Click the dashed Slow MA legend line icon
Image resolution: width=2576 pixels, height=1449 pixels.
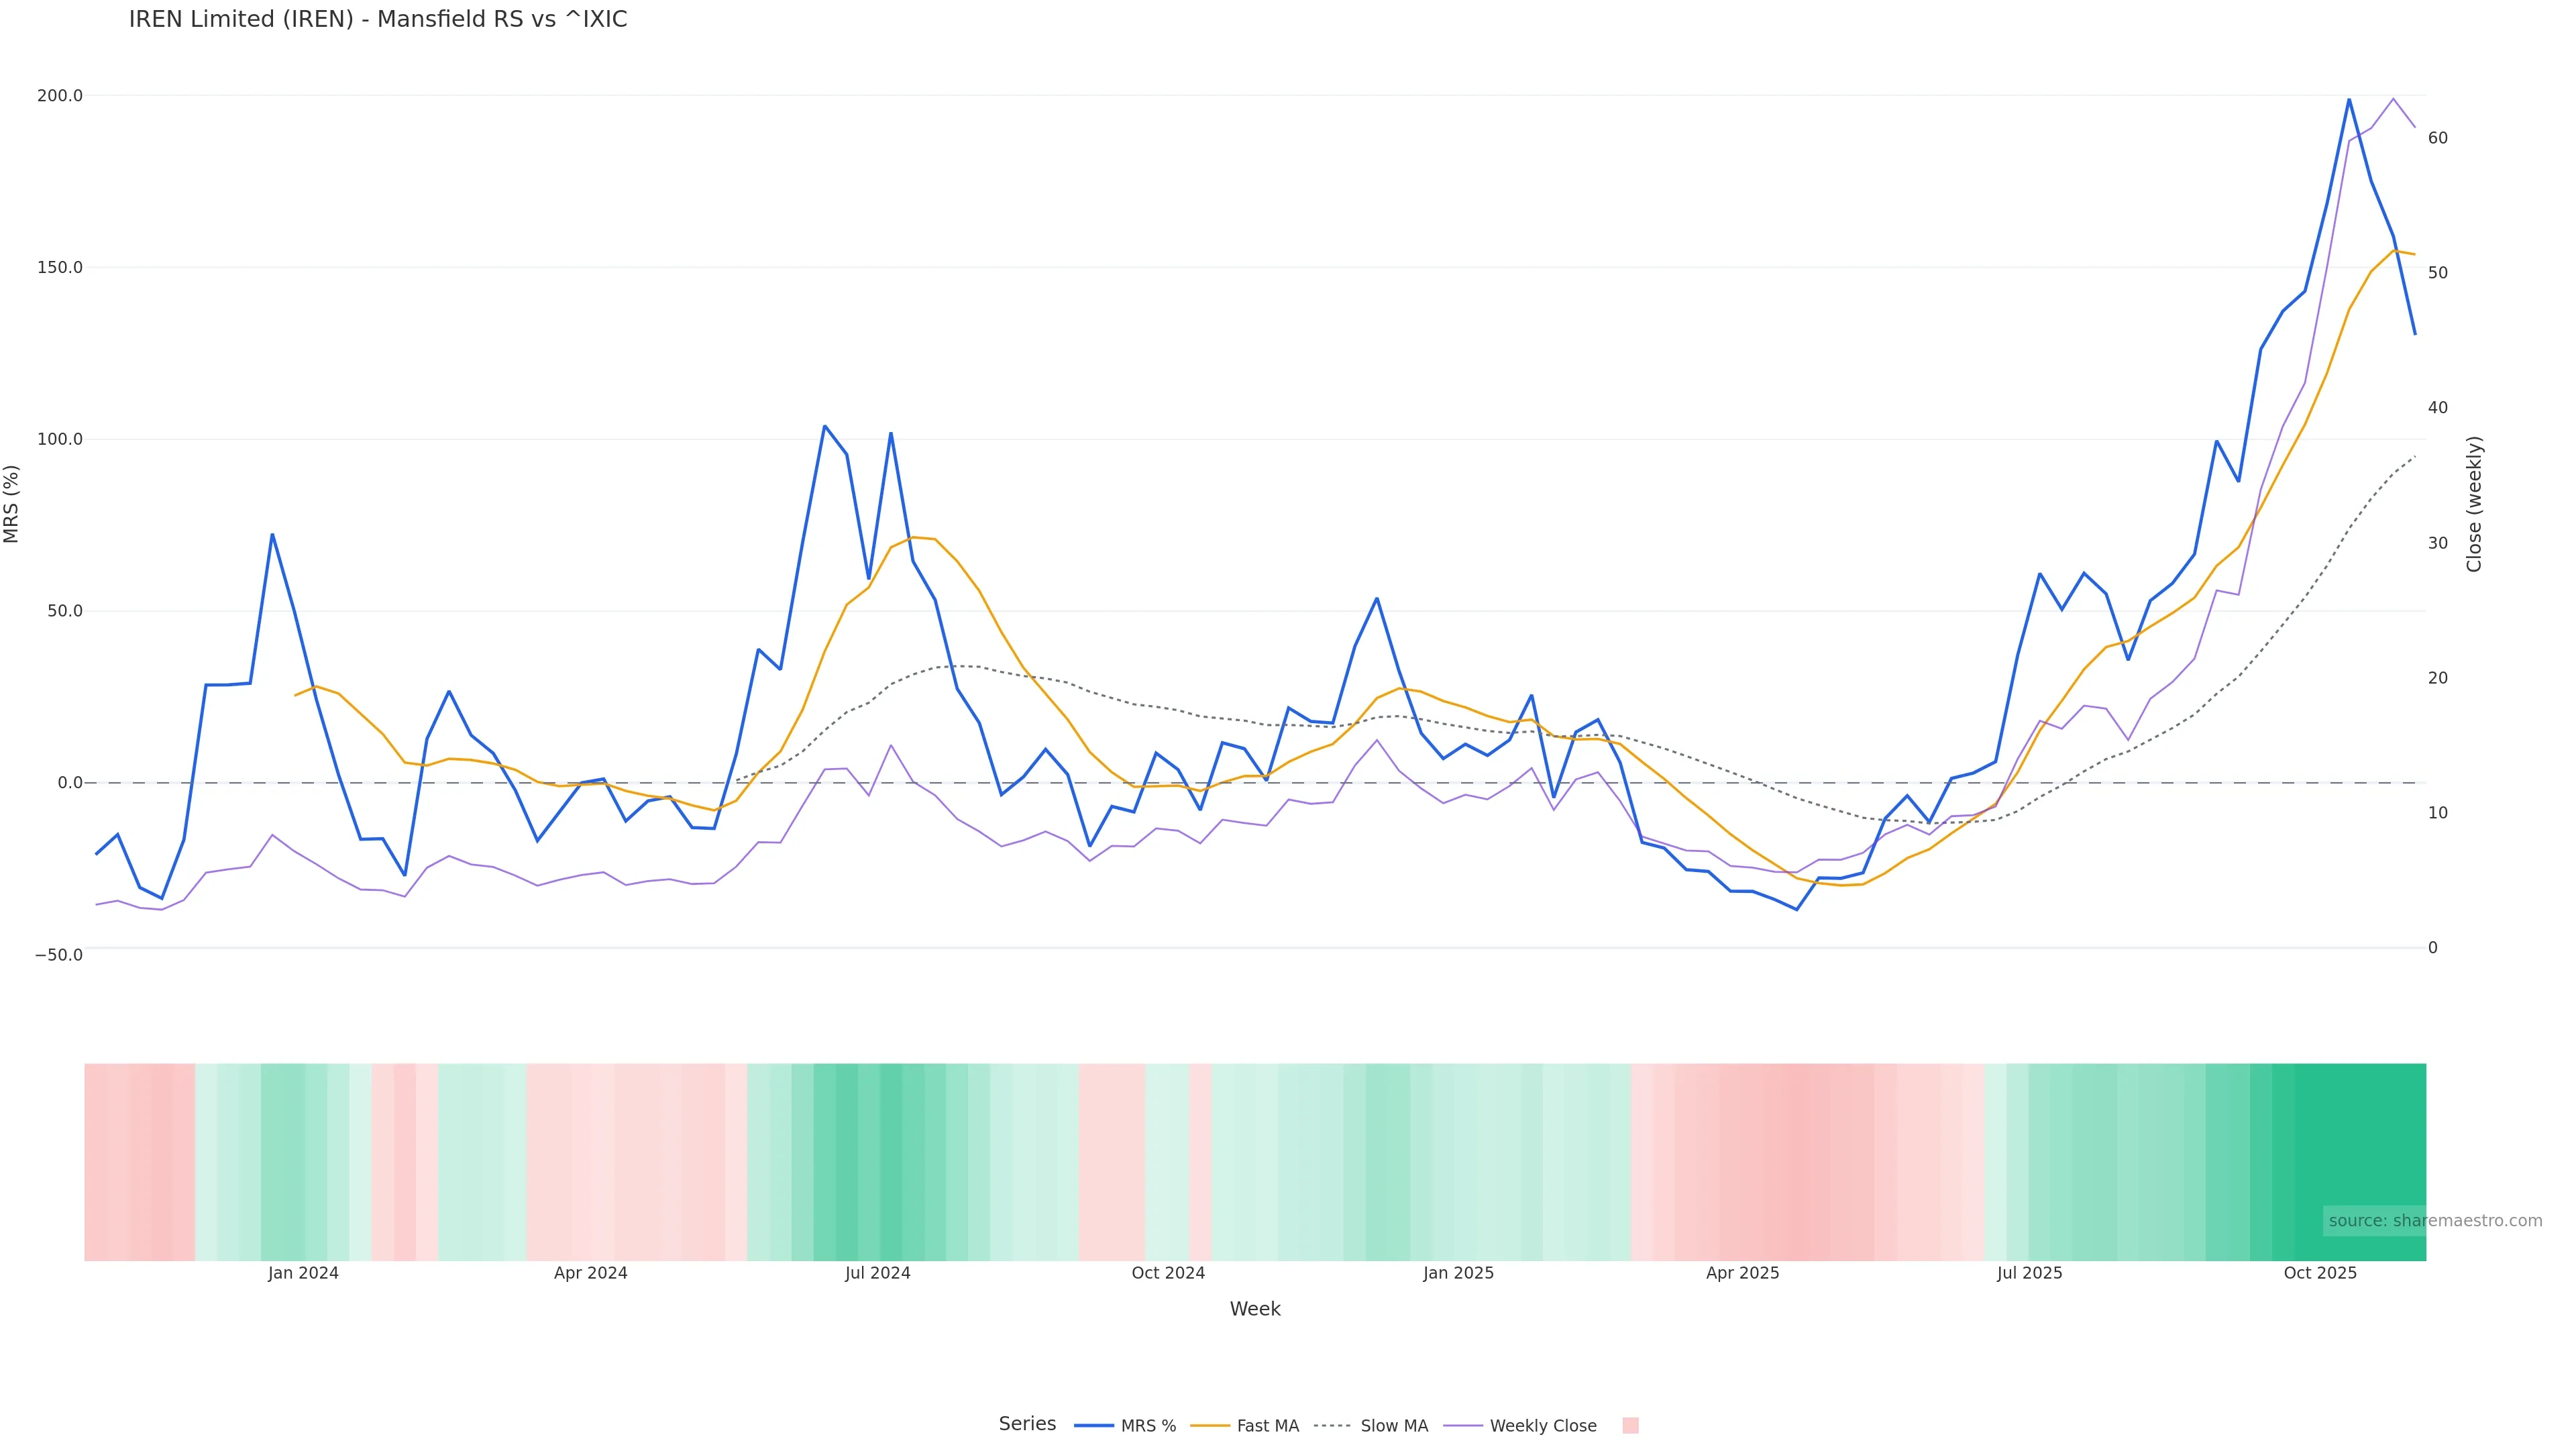coord(1332,1426)
